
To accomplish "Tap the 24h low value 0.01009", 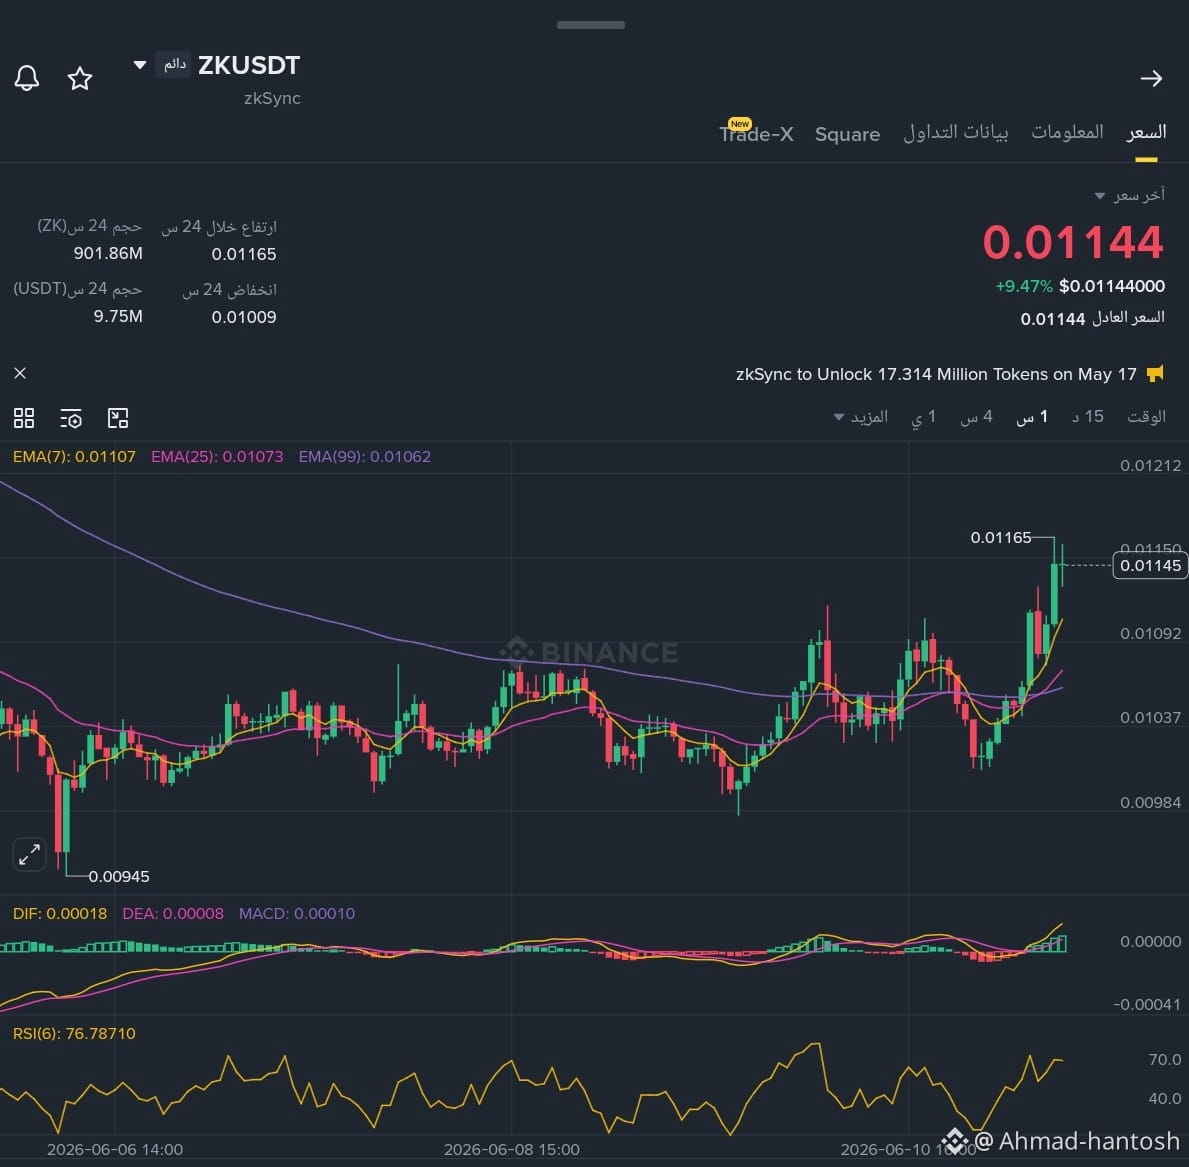I will (243, 317).
